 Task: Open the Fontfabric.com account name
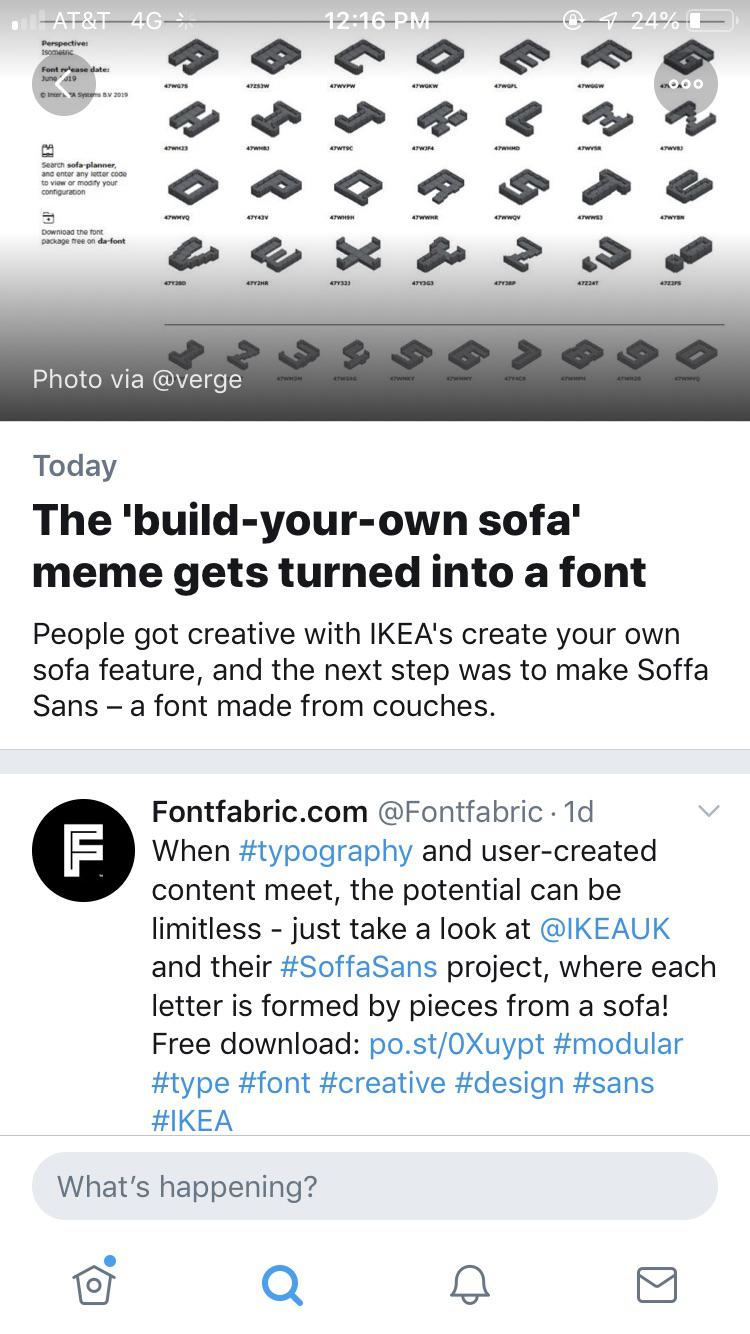coord(259,811)
